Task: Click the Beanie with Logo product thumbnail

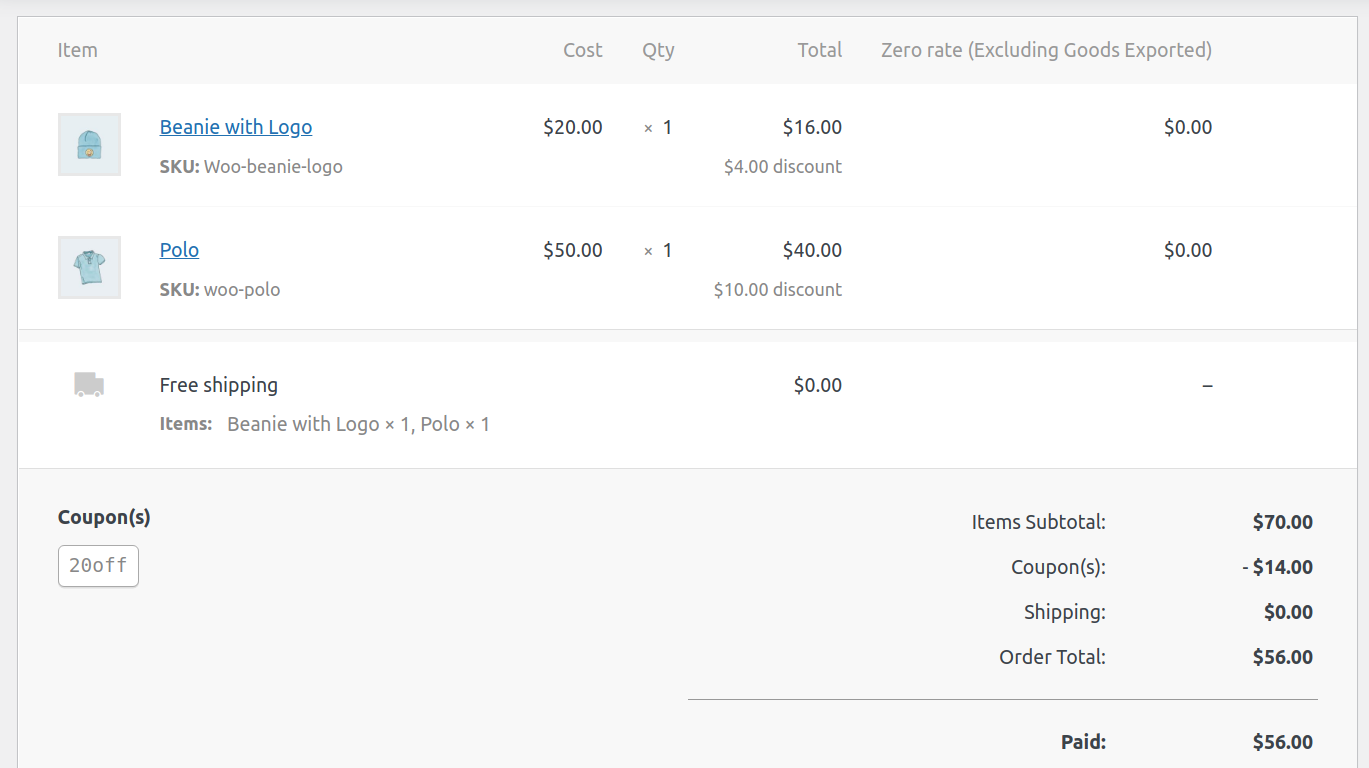Action: [x=89, y=144]
